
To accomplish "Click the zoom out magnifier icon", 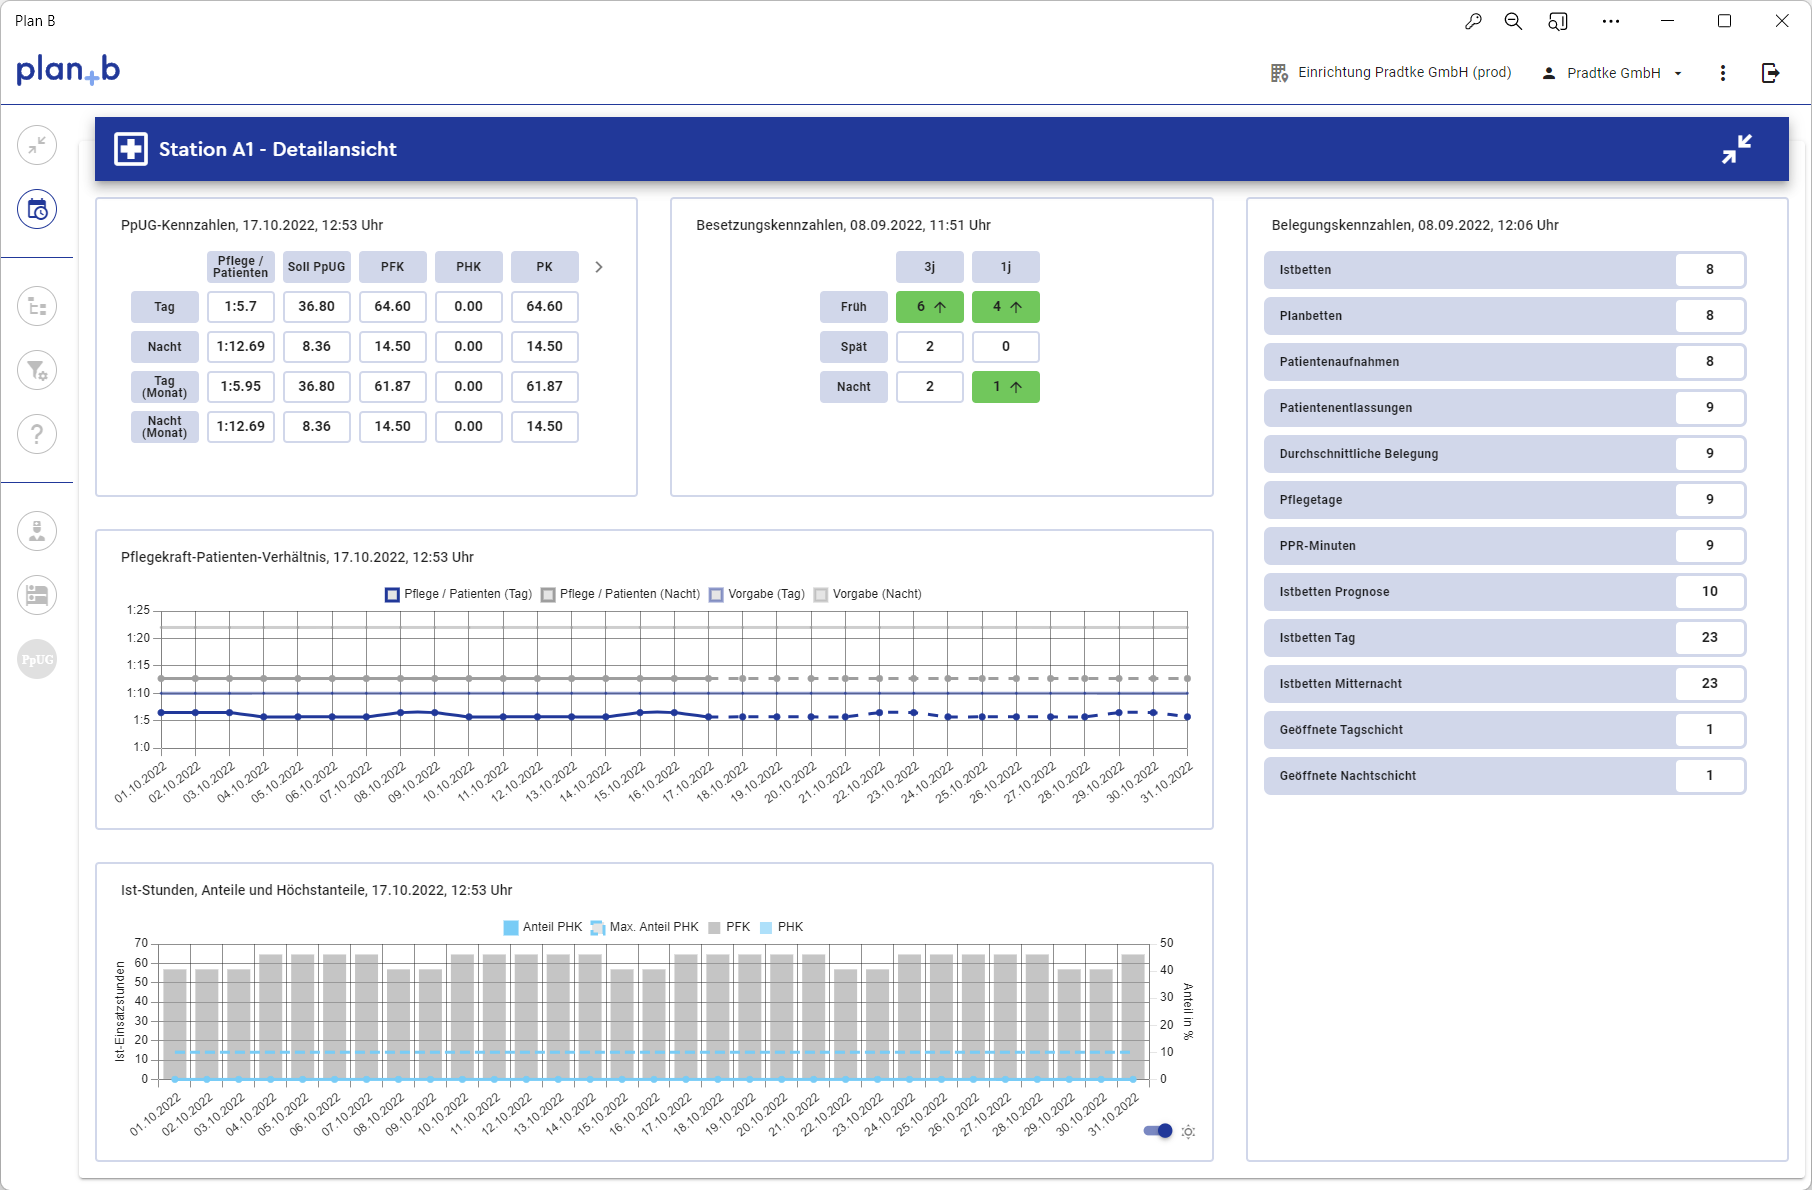I will point(1513,21).
